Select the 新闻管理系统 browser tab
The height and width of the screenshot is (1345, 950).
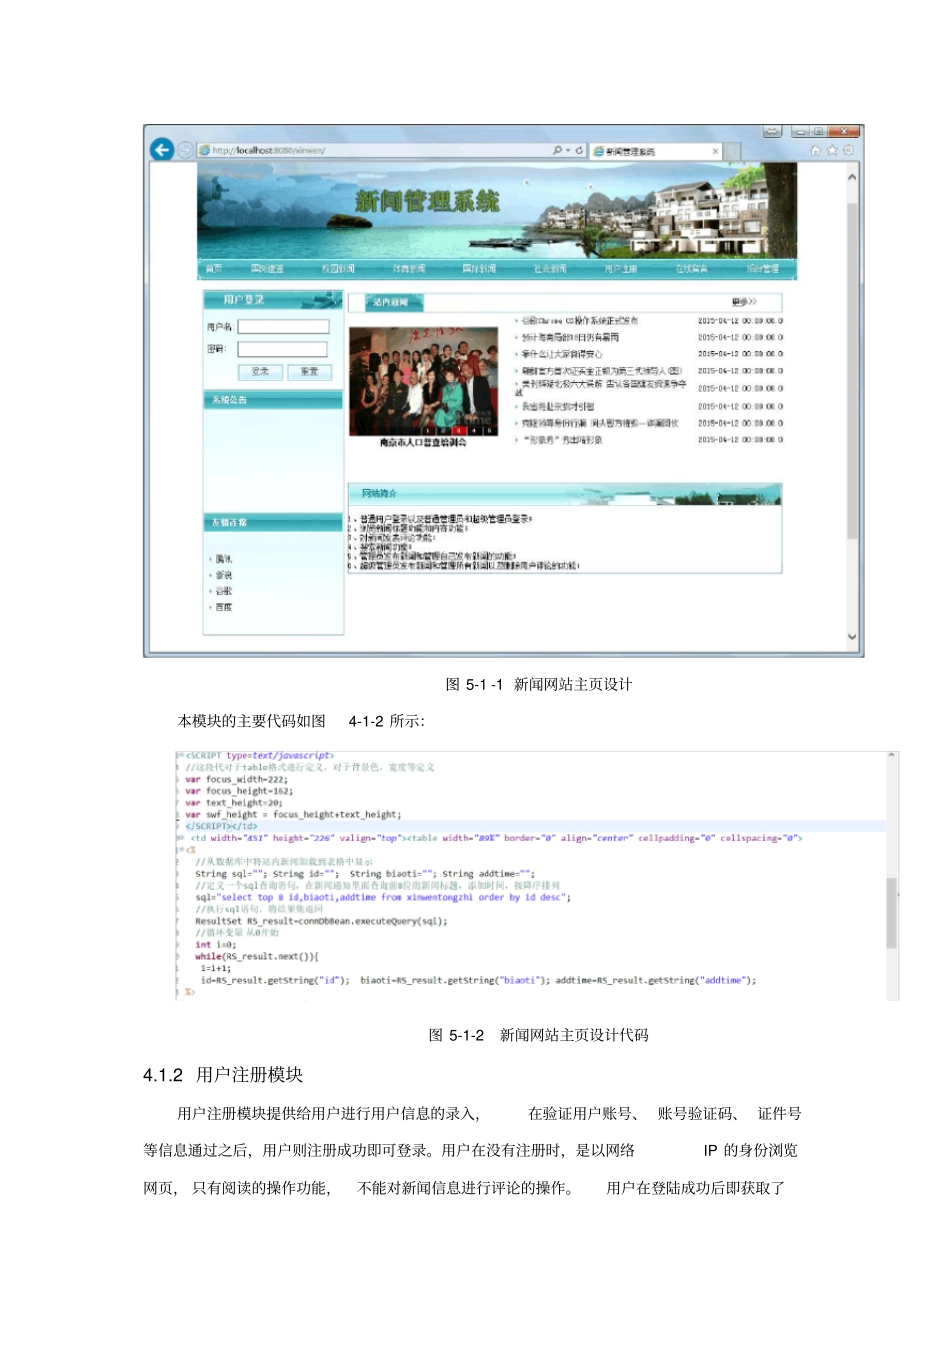click(x=655, y=151)
